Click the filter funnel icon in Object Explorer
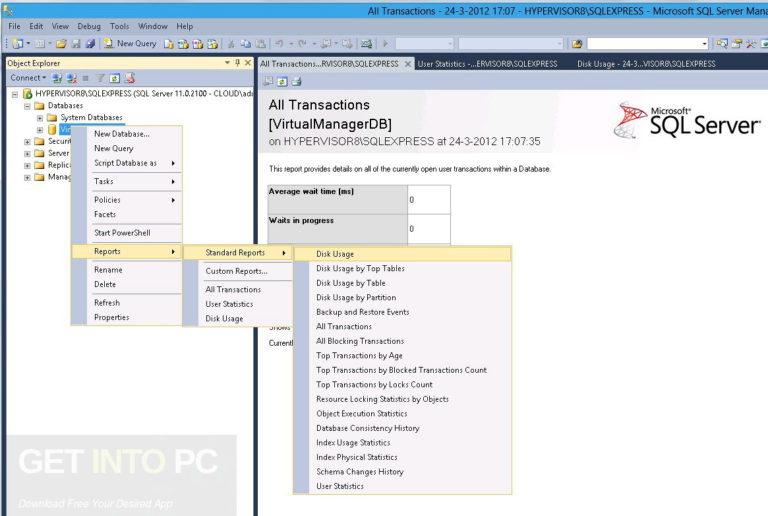 [x=100, y=78]
